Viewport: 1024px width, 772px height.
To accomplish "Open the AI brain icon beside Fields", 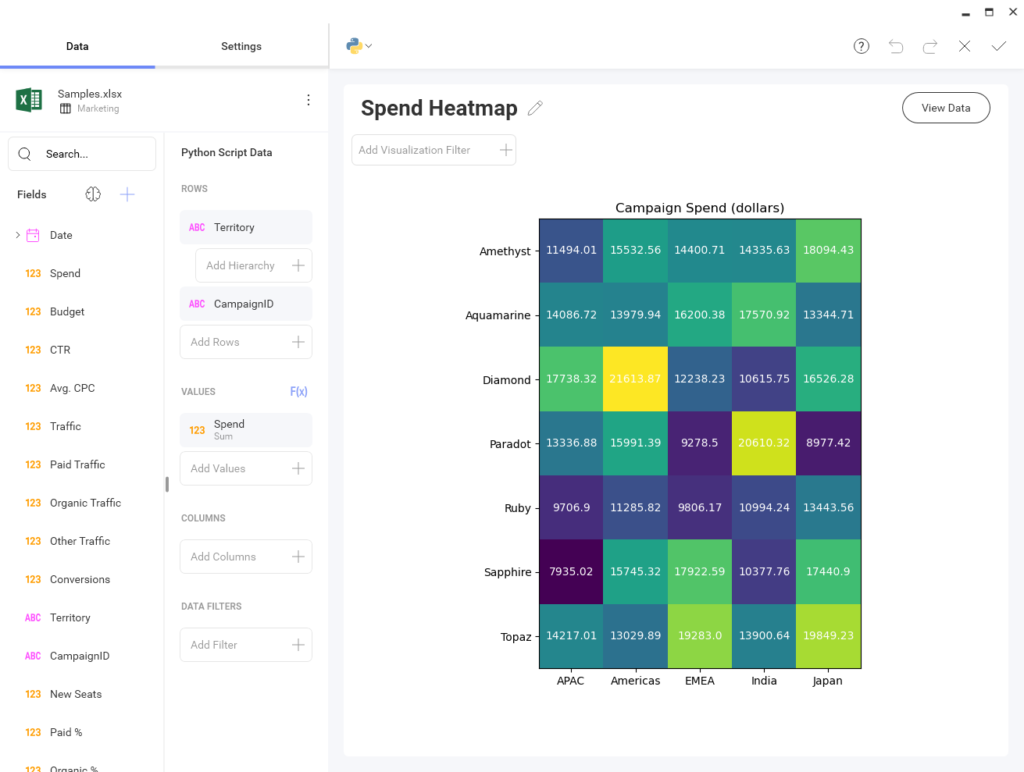I will pyautogui.click(x=93, y=194).
